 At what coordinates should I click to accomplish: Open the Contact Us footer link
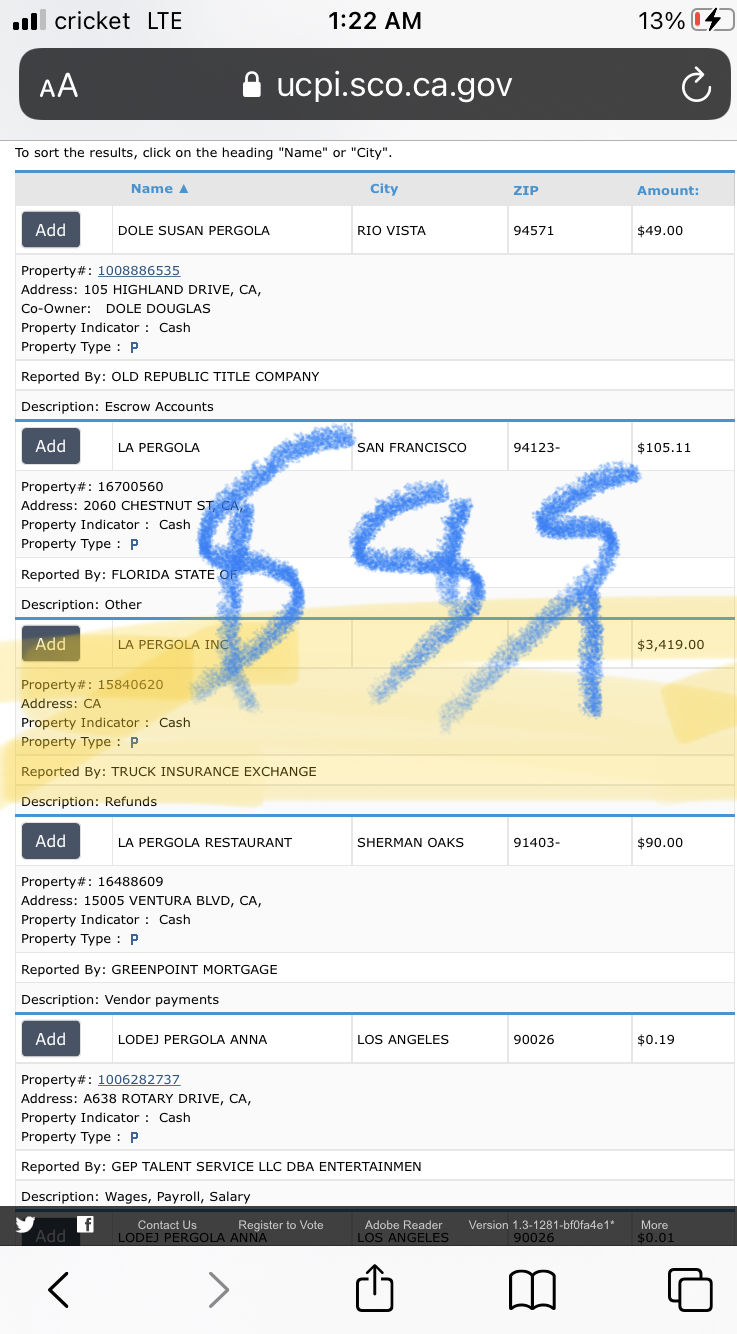click(x=167, y=1225)
